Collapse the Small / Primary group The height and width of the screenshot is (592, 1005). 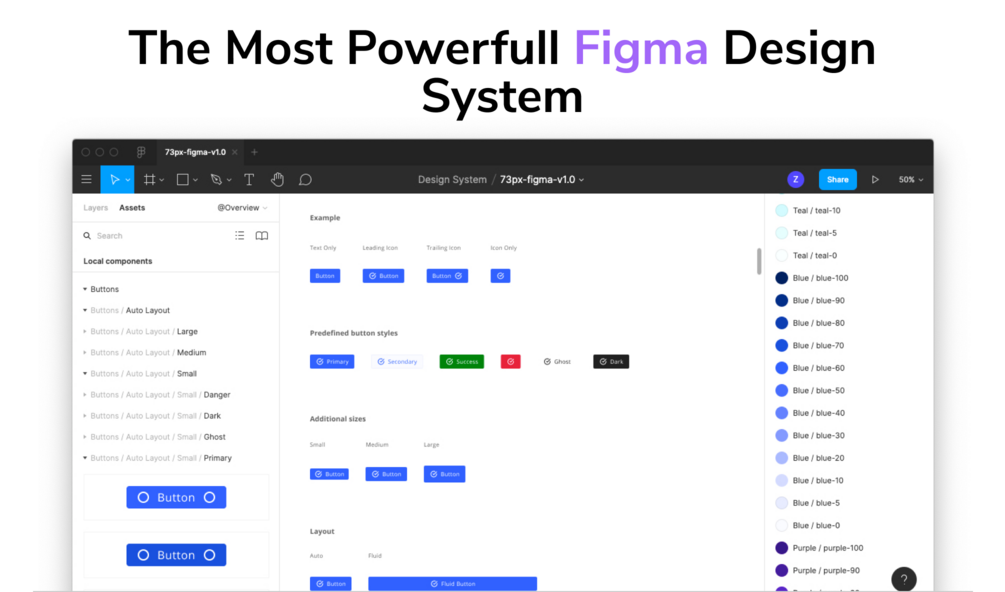click(85, 458)
